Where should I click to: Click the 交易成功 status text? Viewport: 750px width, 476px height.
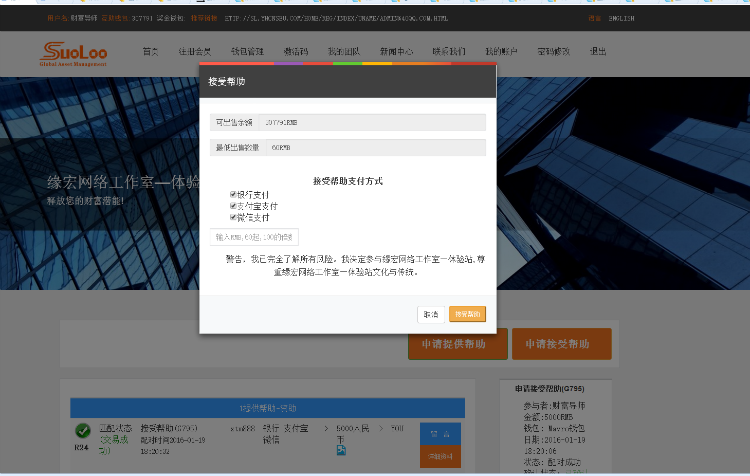113,445
